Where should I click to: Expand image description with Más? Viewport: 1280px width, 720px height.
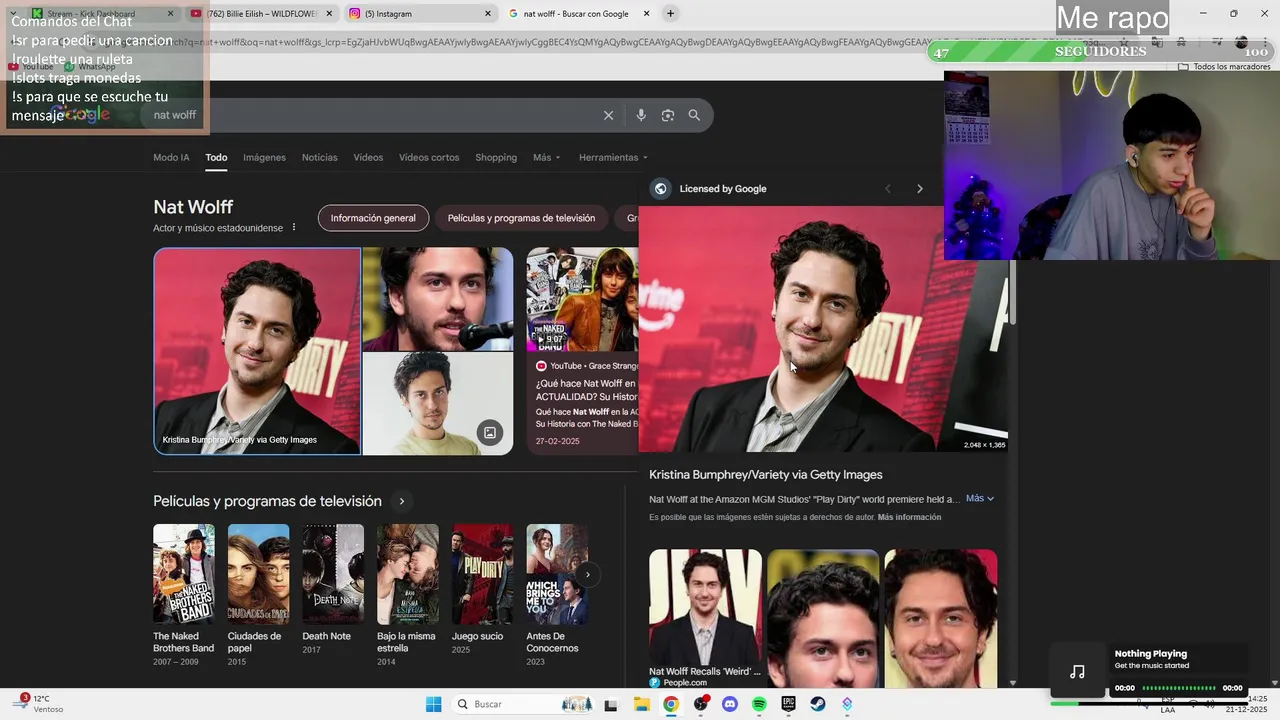(979, 498)
